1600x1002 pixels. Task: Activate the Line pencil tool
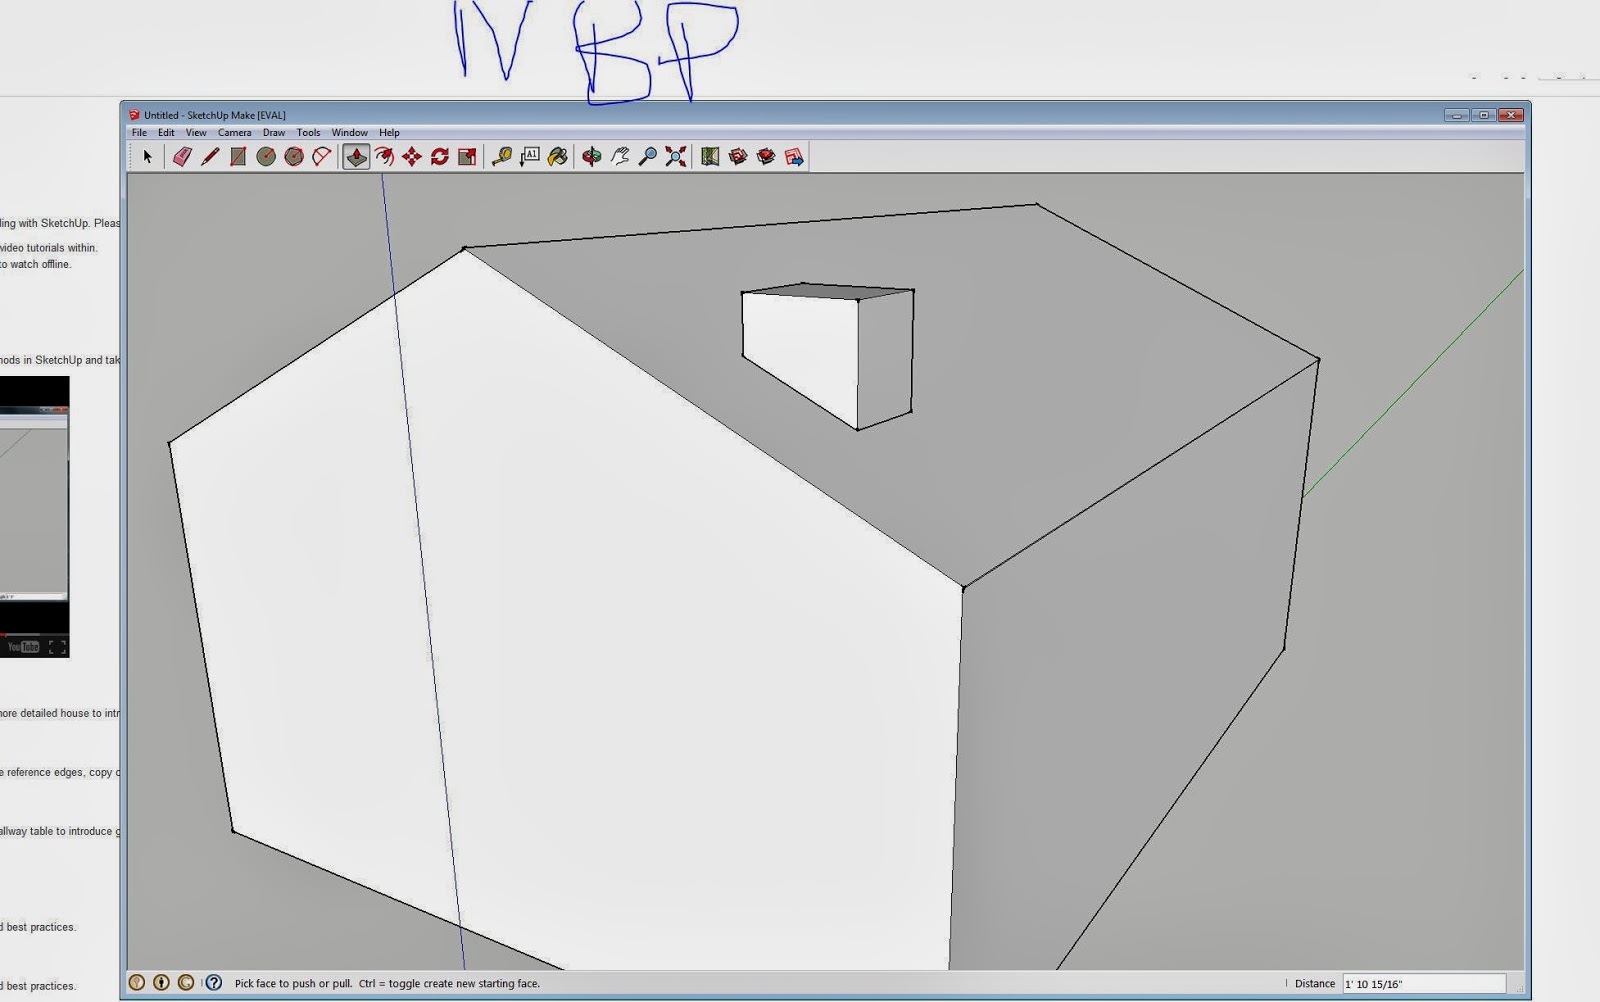[x=210, y=157]
